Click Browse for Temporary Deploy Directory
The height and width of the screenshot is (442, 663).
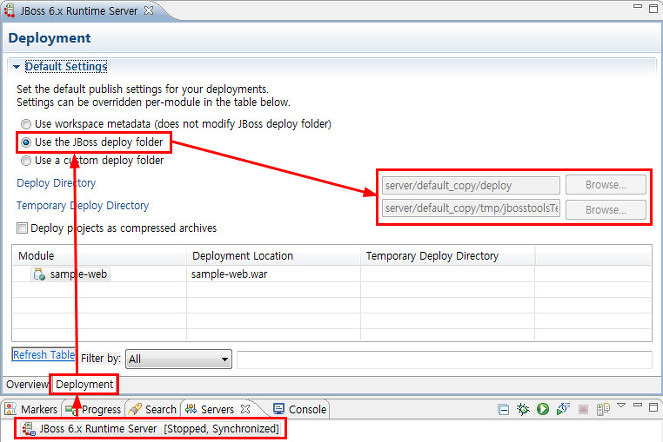[605, 210]
